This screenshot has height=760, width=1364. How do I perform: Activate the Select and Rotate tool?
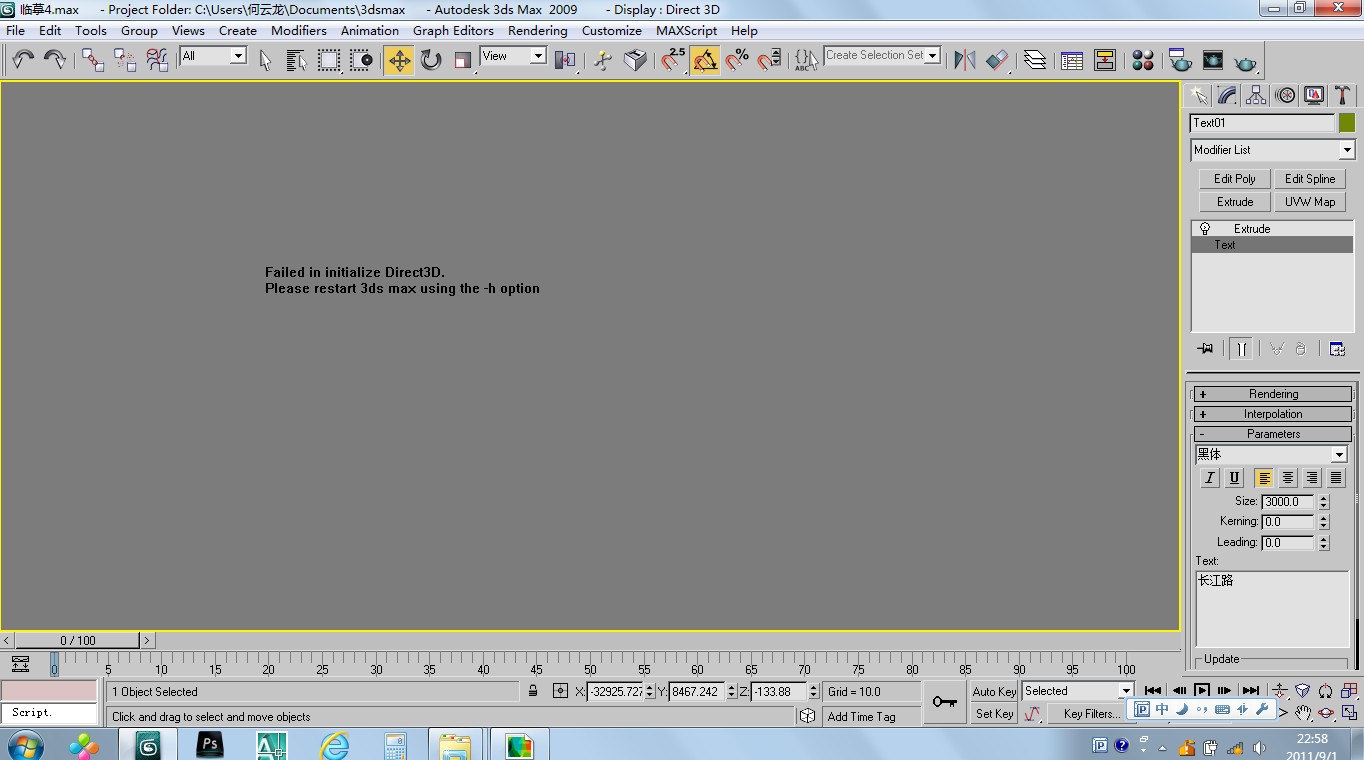[x=431, y=60]
